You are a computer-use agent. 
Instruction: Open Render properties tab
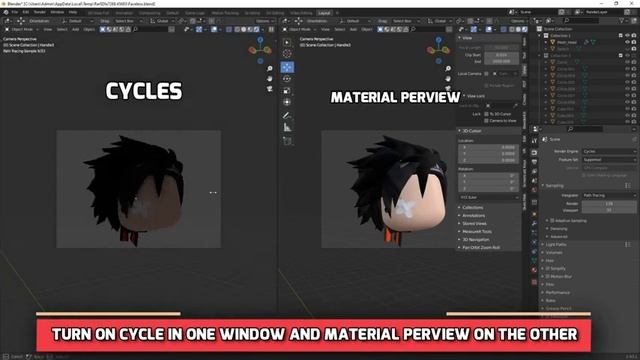(x=534, y=153)
